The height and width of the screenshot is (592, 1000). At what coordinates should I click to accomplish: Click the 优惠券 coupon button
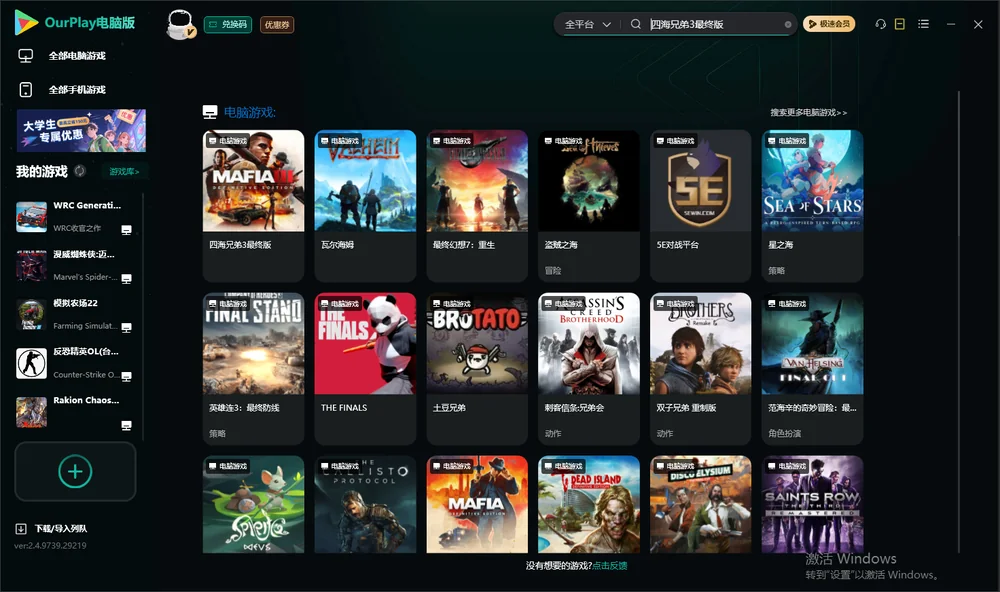click(277, 25)
